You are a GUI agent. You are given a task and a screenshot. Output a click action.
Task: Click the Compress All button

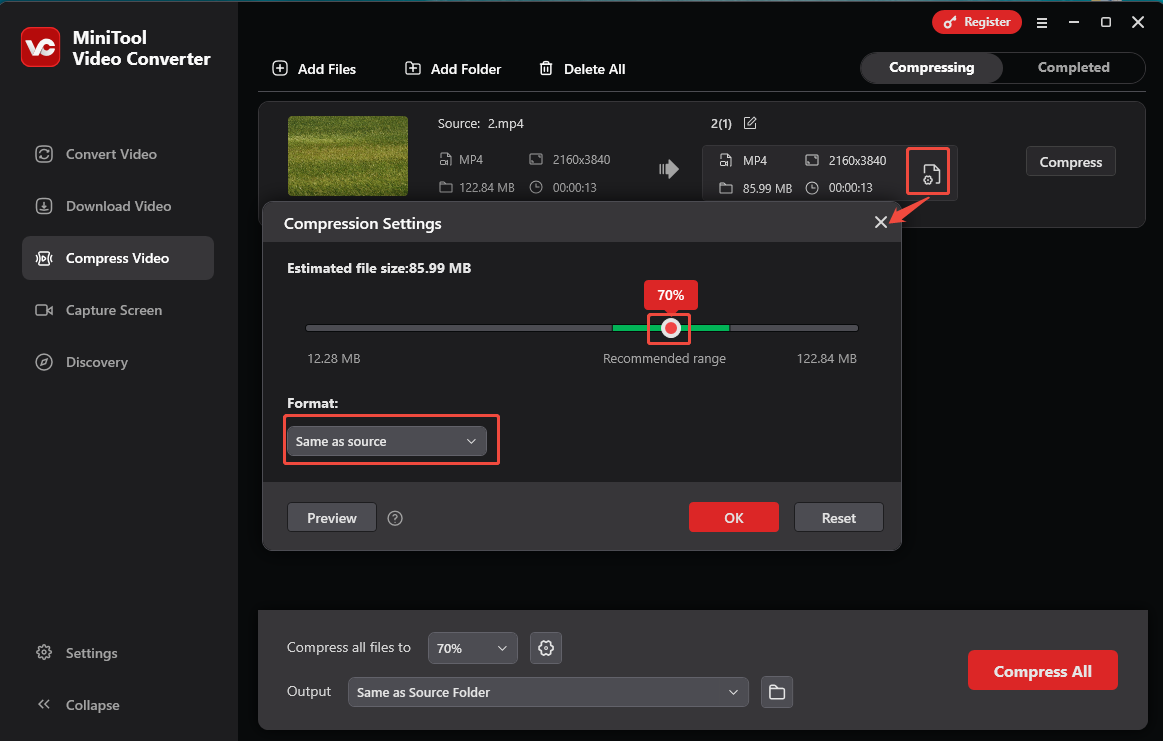(x=1042, y=671)
